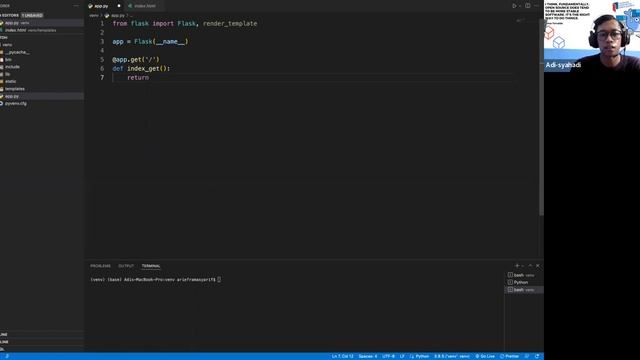Place cursor after return on line 7

tap(149, 78)
